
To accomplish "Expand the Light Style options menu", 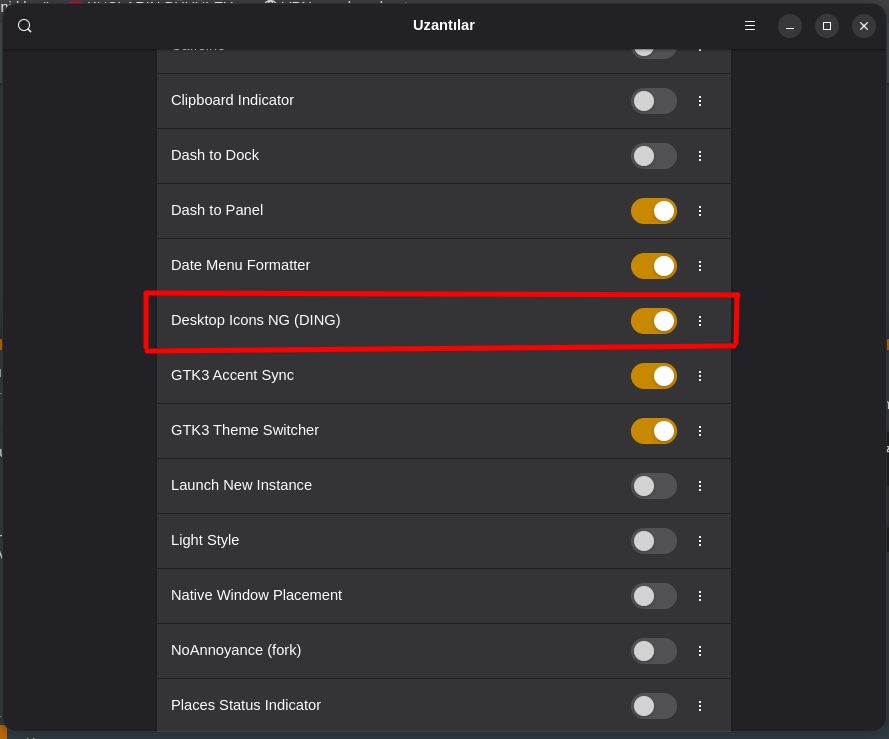I will [700, 541].
